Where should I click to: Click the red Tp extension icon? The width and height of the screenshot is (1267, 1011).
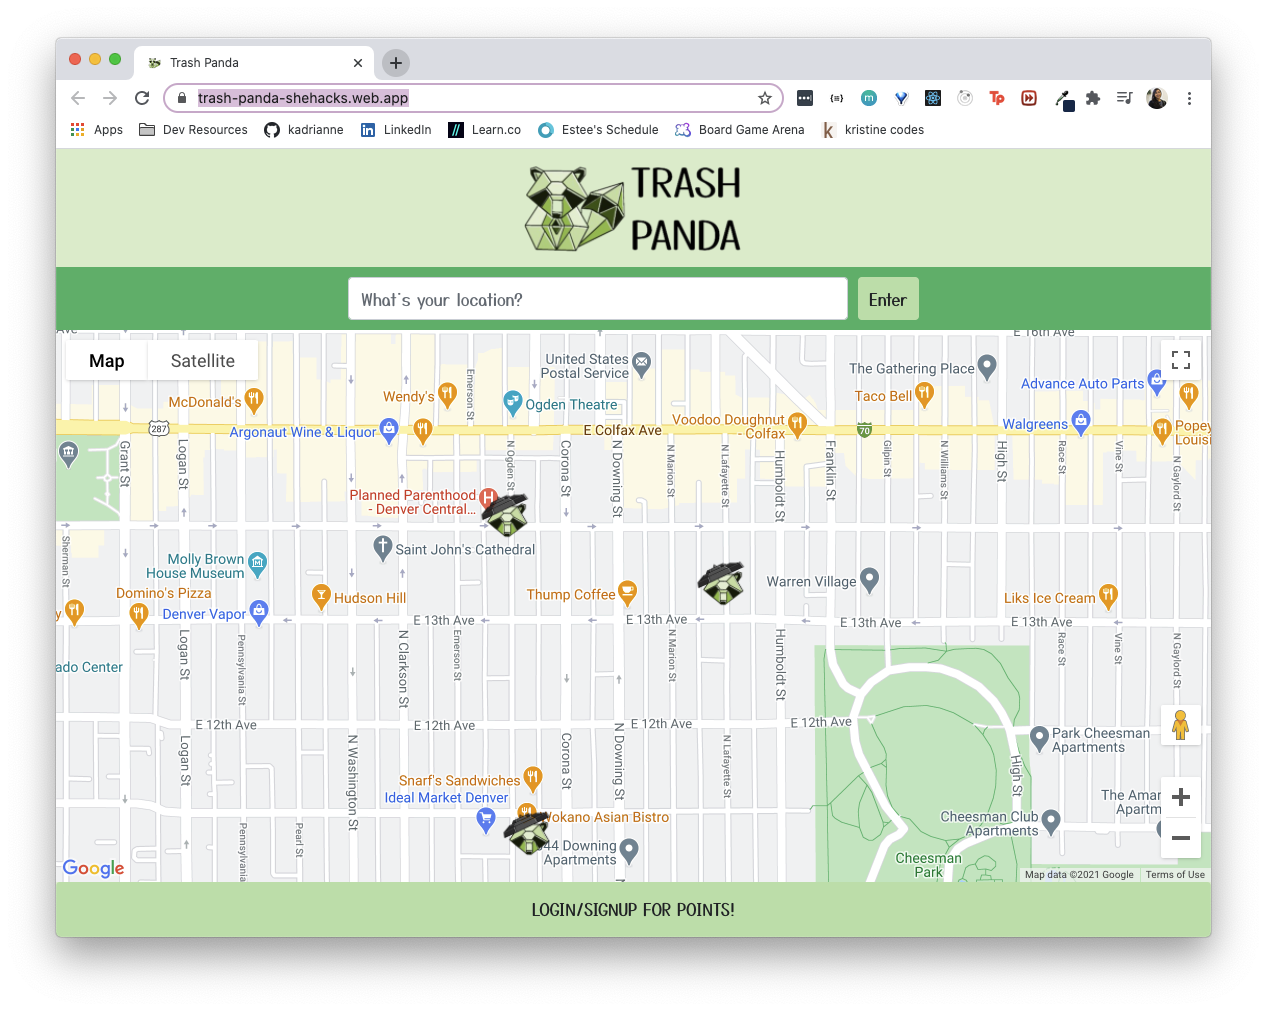pos(997,98)
